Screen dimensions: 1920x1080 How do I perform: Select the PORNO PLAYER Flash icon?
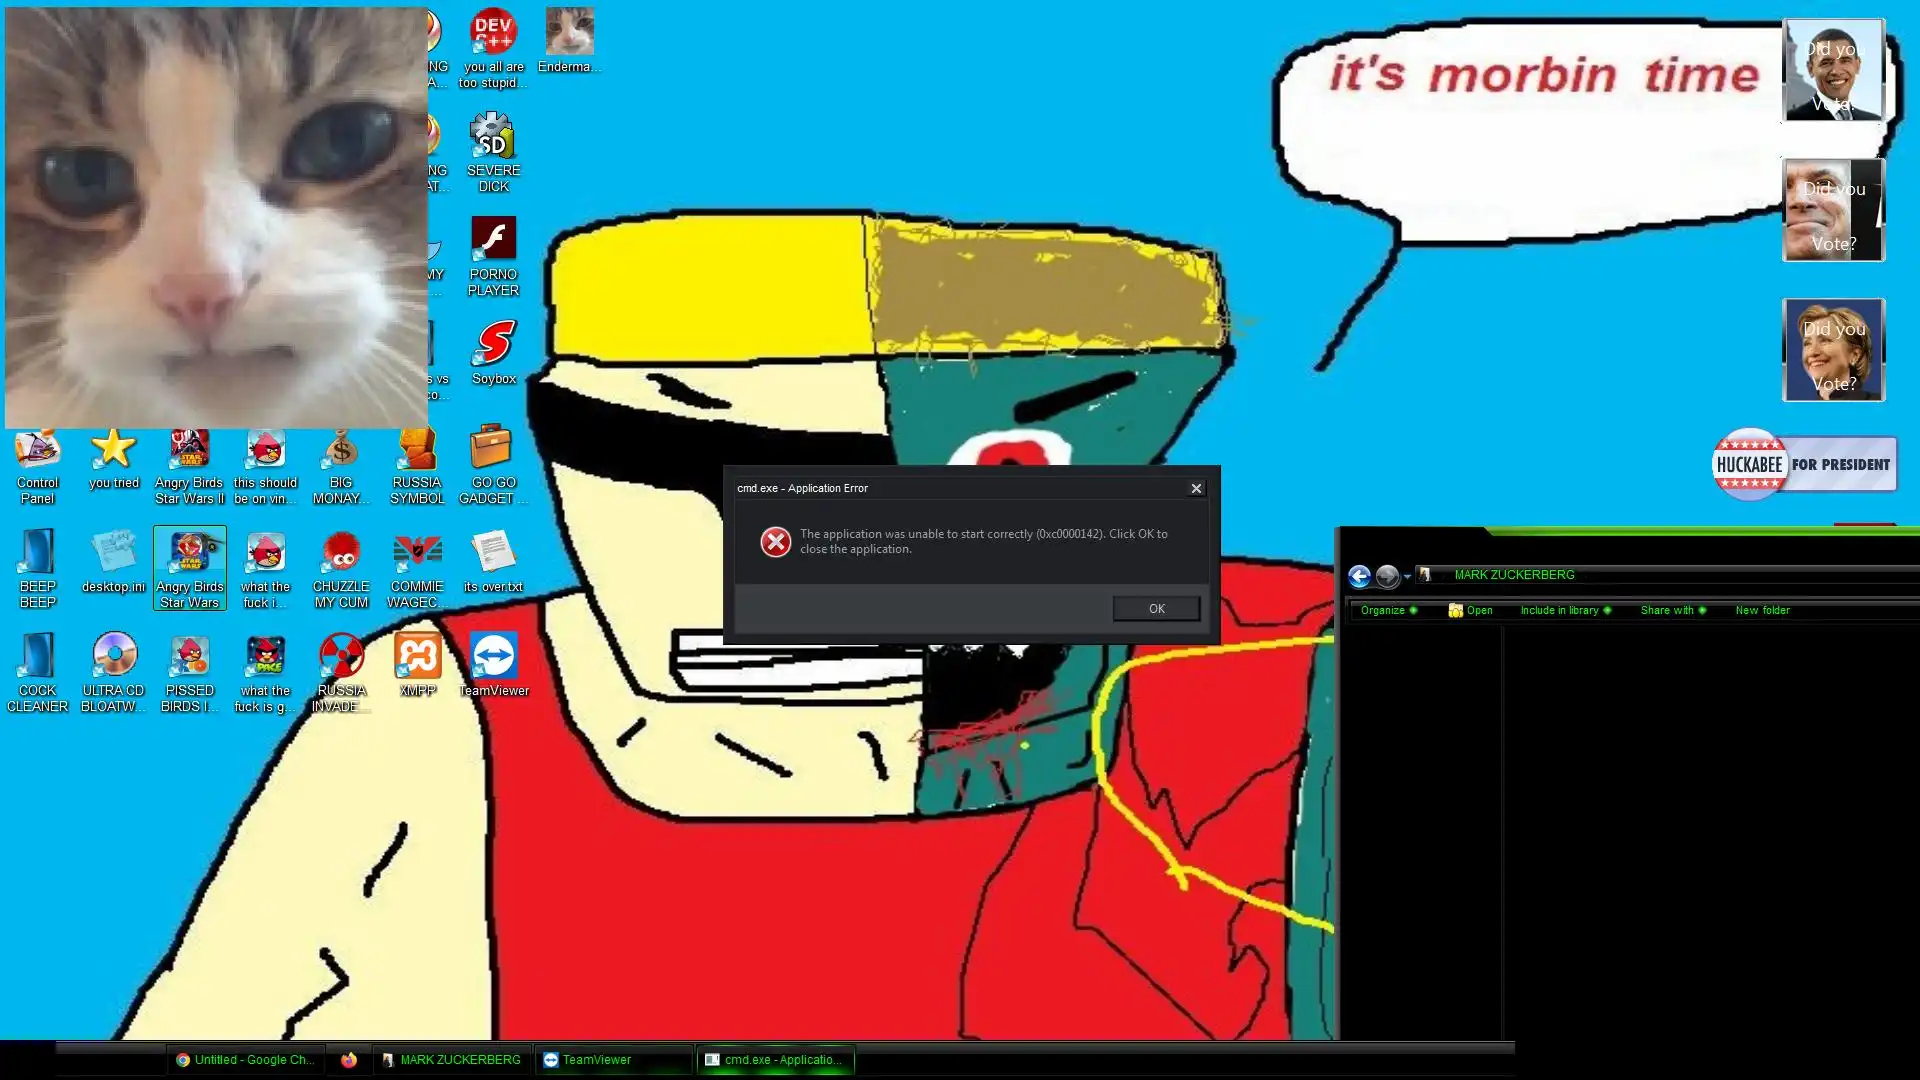(493, 242)
